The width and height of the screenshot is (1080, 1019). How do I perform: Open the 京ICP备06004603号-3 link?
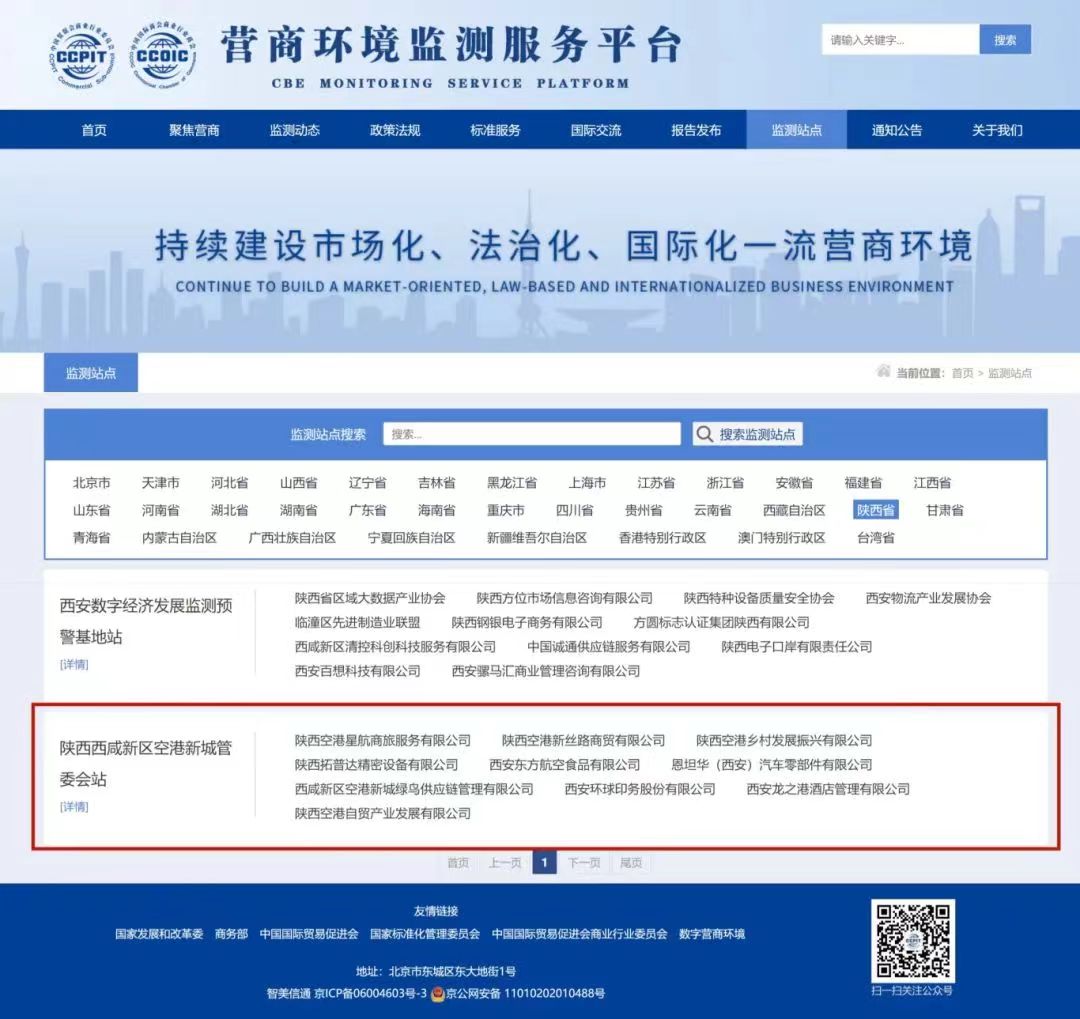pos(371,994)
